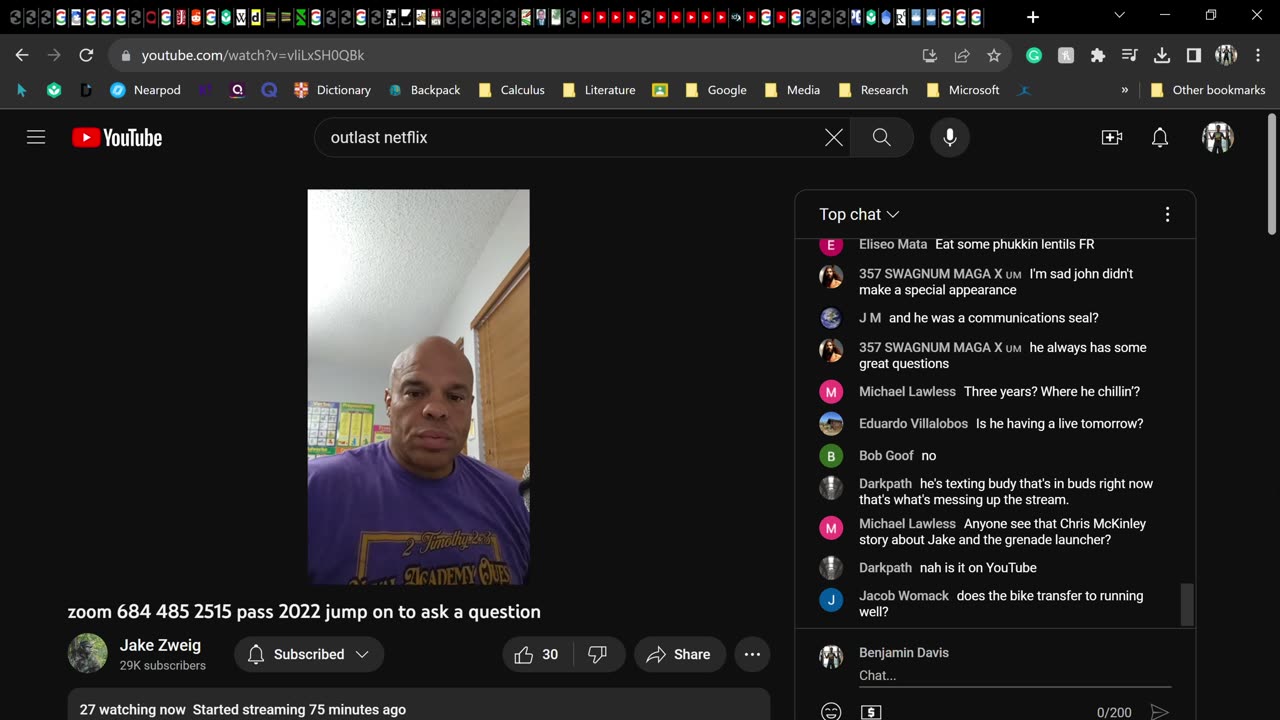Open Chrome downloads
Viewport: 1280px width, 720px height.
tap(1162, 55)
